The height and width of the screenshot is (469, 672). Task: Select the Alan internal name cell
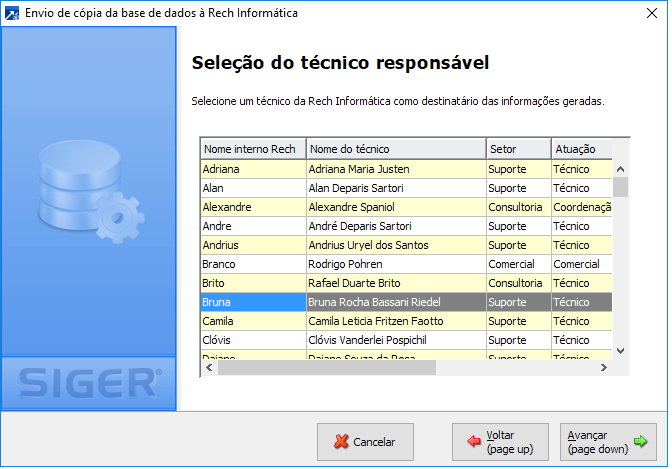point(253,188)
